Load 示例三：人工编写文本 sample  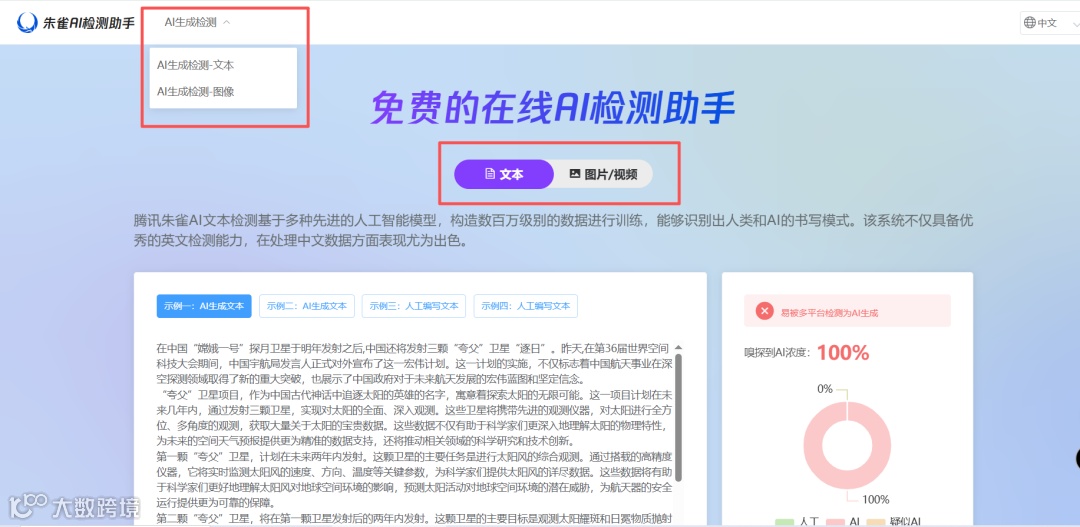(414, 306)
